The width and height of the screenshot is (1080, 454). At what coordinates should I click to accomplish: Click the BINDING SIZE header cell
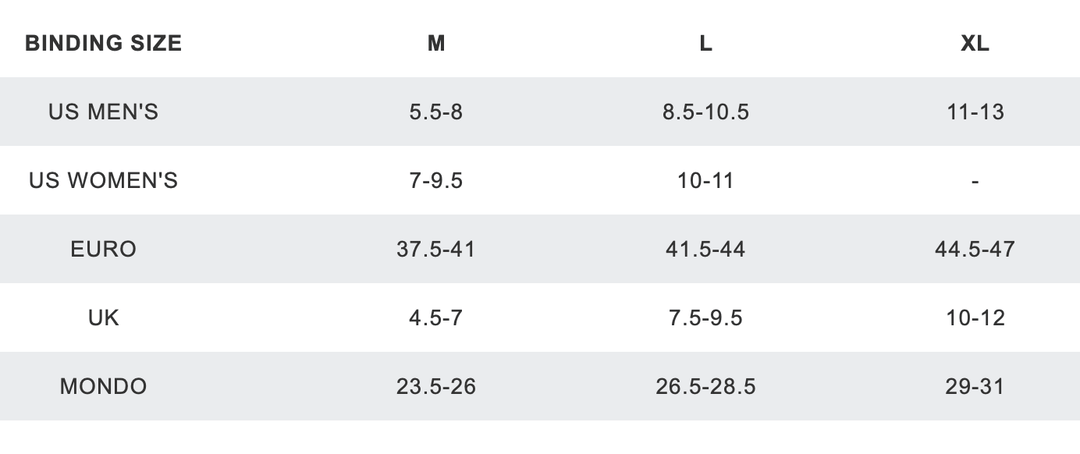103,43
